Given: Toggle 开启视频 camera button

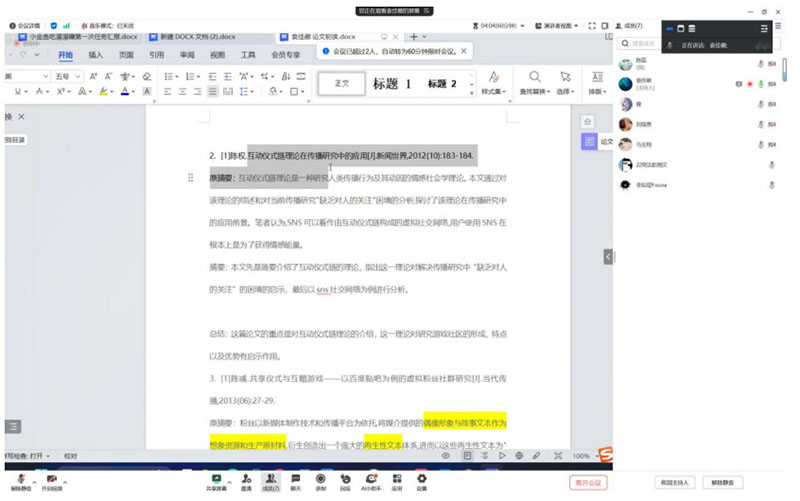Looking at the screenshot, I should [x=51, y=481].
